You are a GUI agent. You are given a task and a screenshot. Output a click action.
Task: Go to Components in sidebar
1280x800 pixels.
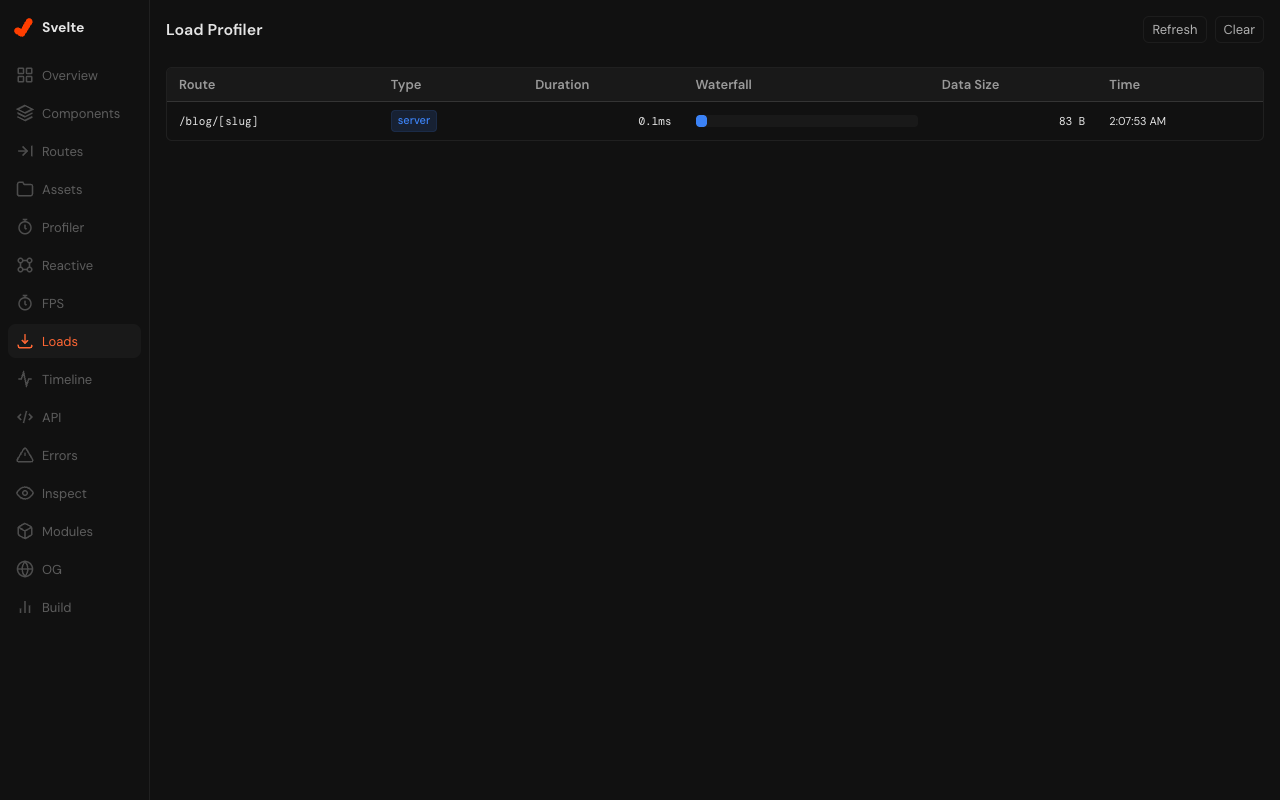click(x=74, y=113)
